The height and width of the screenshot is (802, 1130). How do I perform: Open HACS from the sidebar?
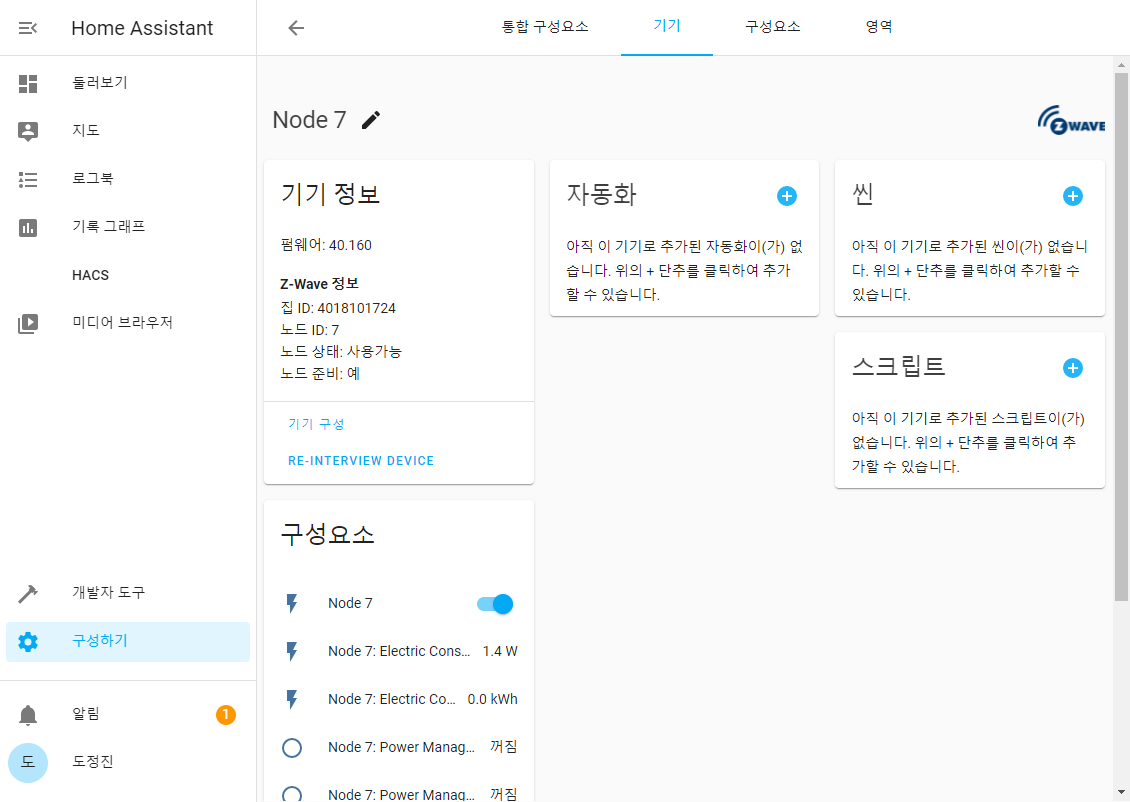(x=128, y=275)
